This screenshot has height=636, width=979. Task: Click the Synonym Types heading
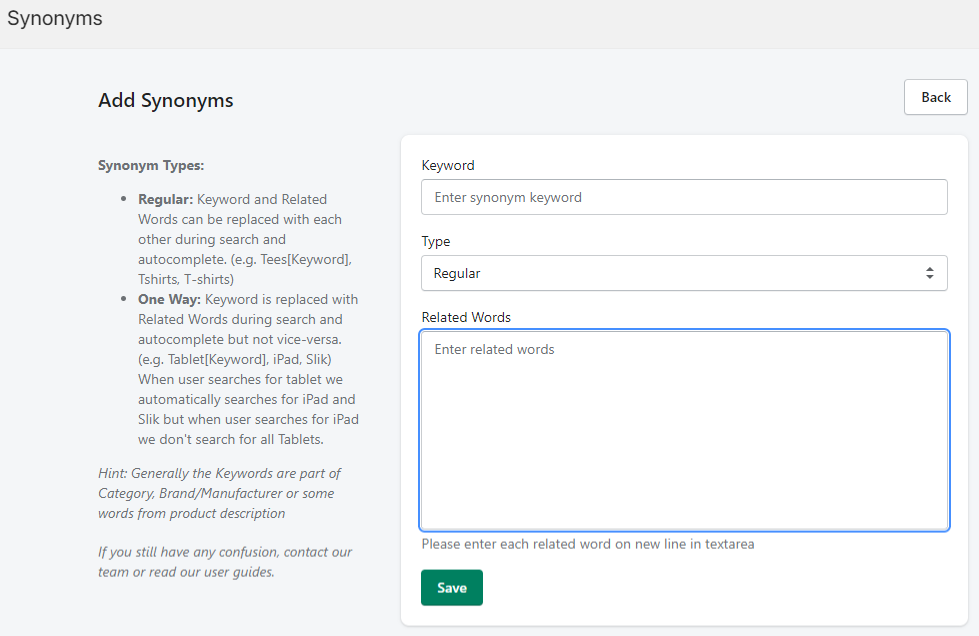(x=151, y=165)
